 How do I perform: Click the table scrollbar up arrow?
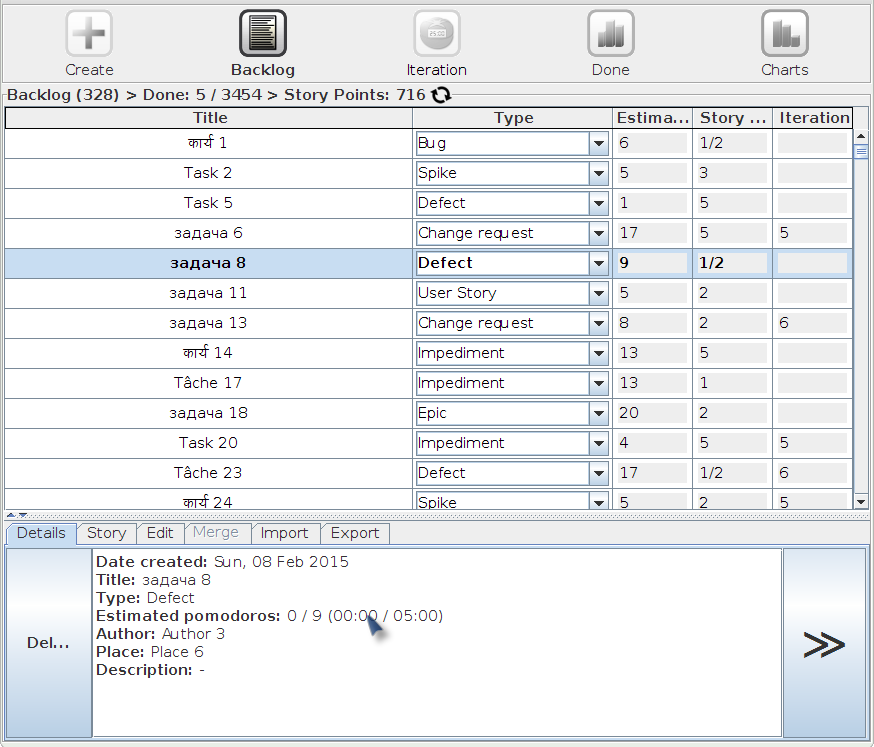click(861, 136)
